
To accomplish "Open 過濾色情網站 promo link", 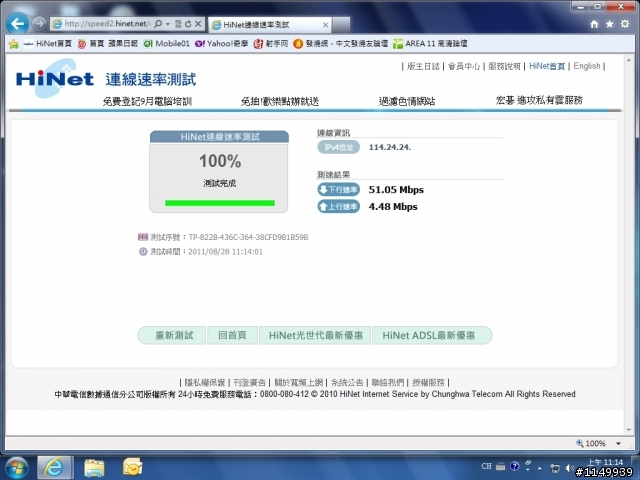I will pyautogui.click(x=407, y=101).
